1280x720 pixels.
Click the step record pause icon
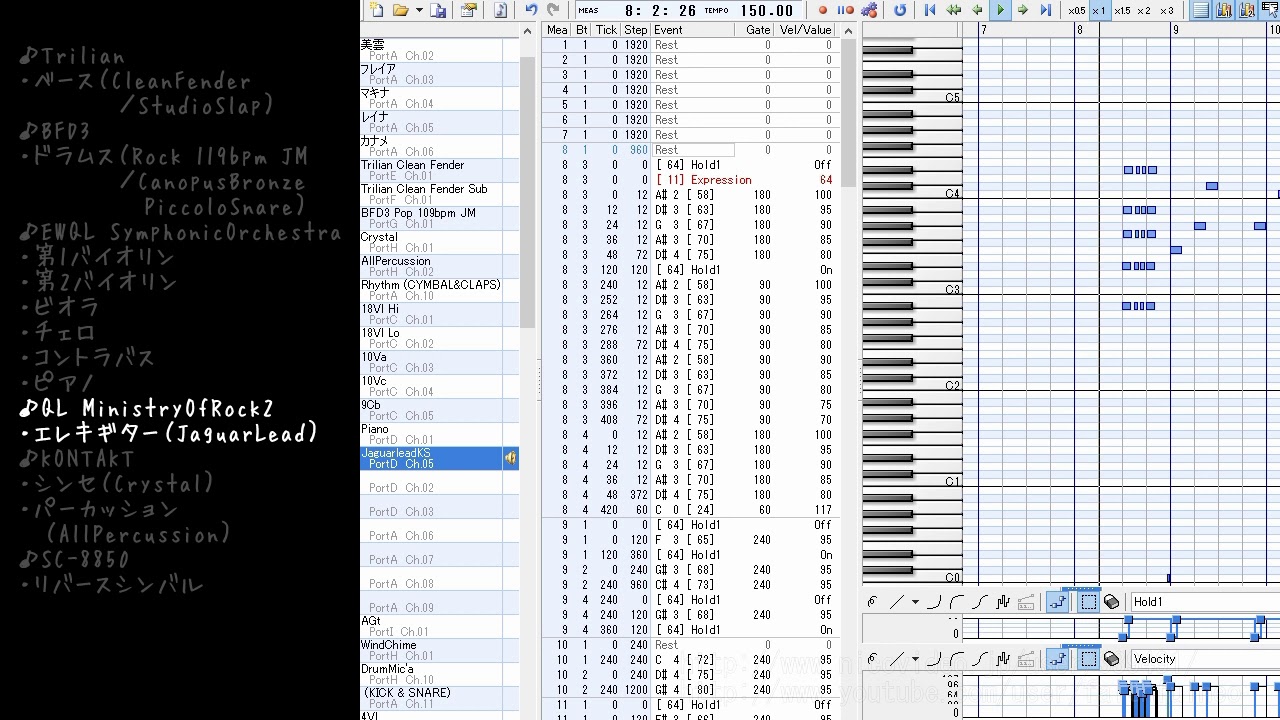(845, 10)
